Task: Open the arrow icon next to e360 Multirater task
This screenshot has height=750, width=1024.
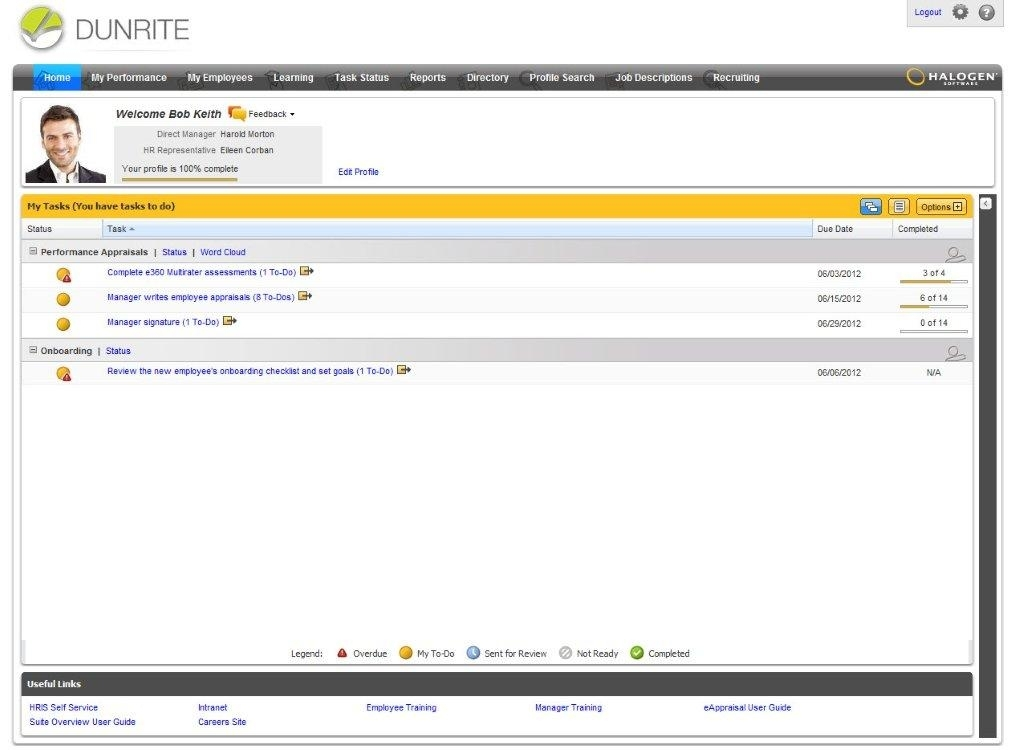Action: pyautogui.click(x=307, y=271)
